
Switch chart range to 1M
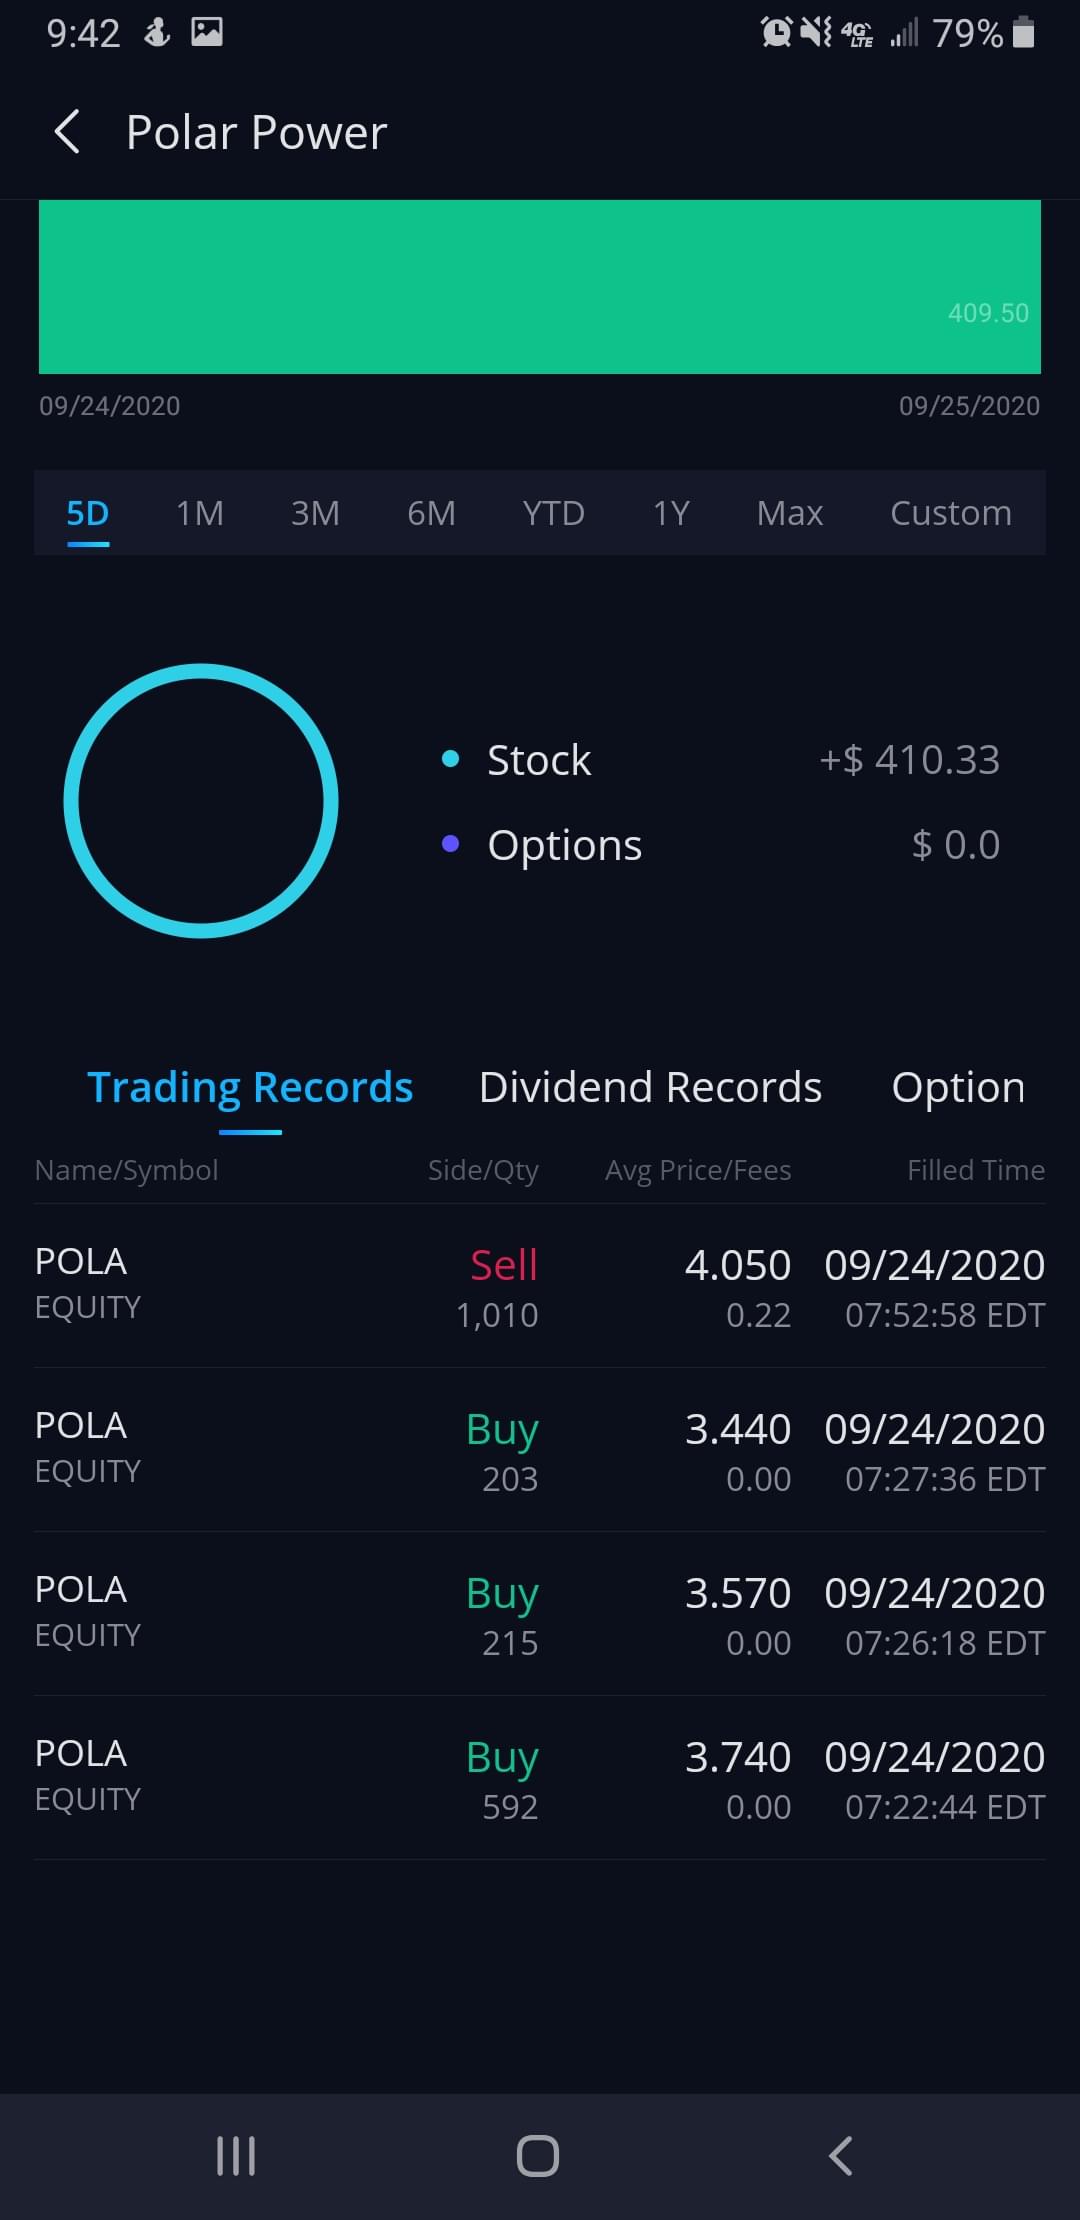(x=200, y=513)
